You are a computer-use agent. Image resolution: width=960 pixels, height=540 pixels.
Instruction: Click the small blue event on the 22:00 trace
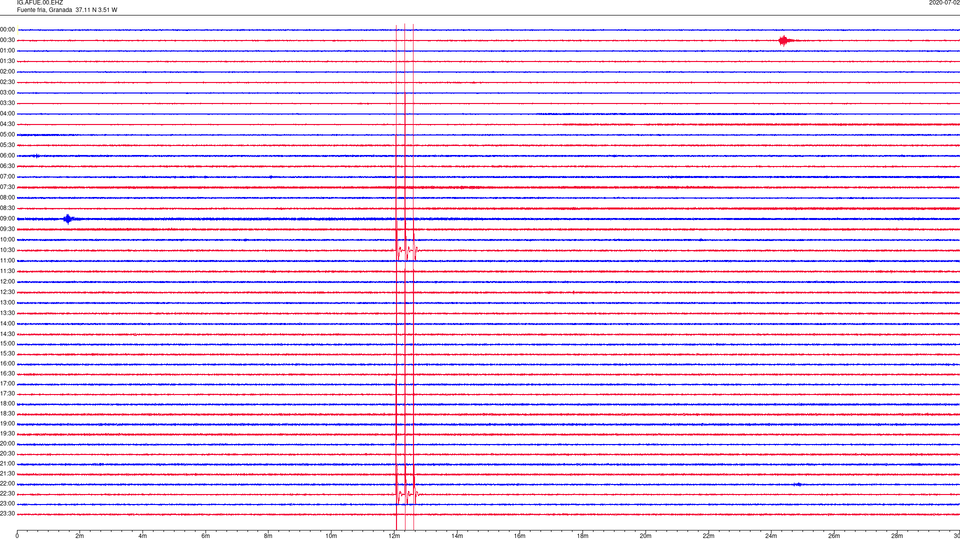point(797,484)
